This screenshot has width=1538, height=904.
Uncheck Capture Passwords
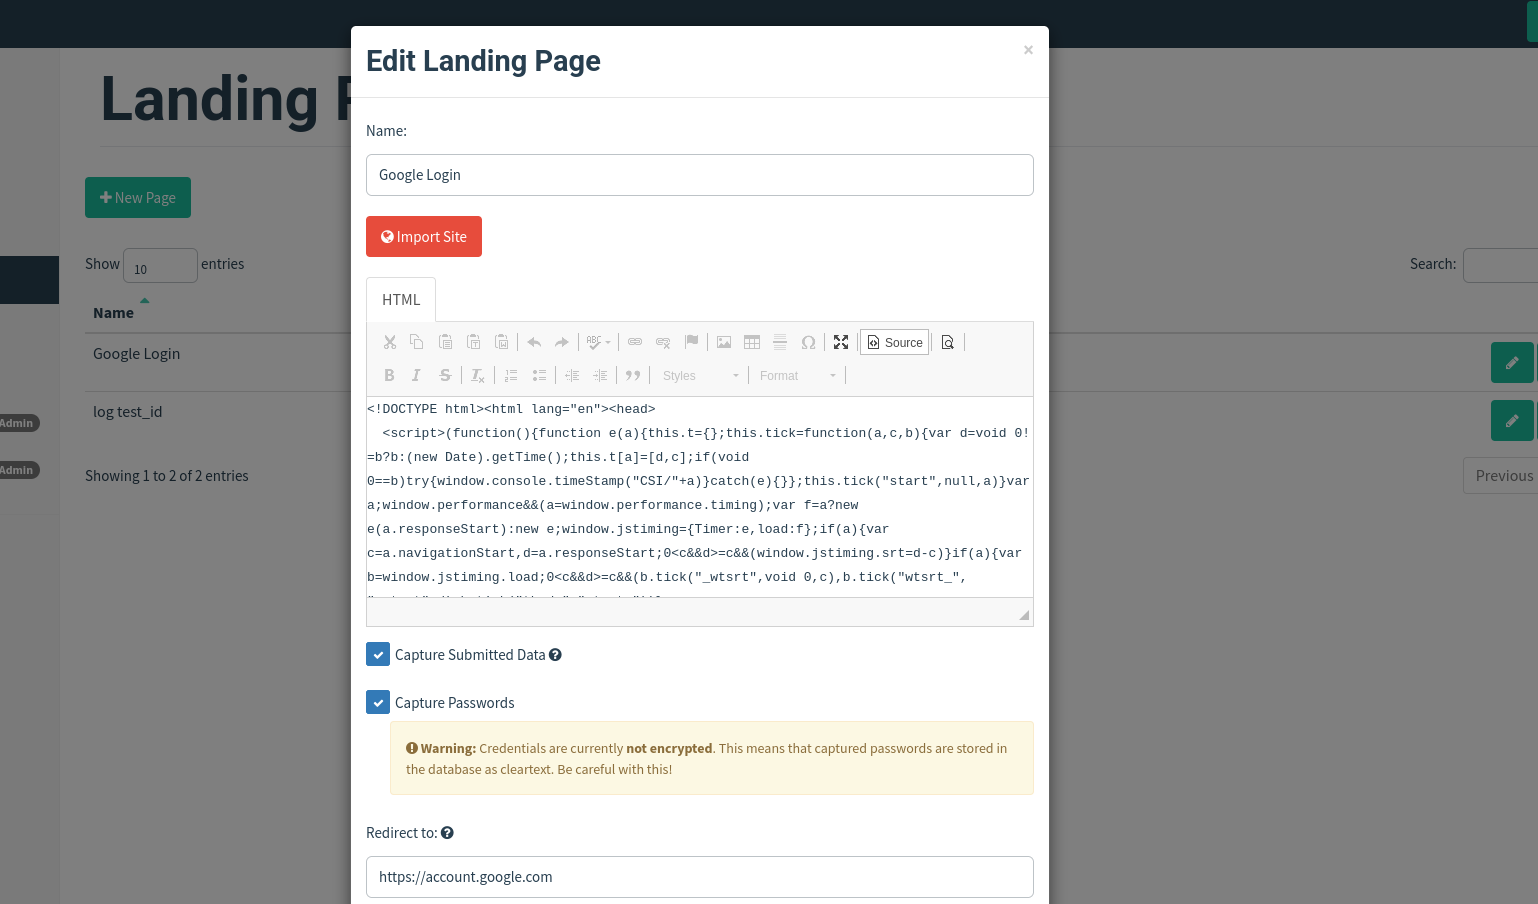coord(378,702)
